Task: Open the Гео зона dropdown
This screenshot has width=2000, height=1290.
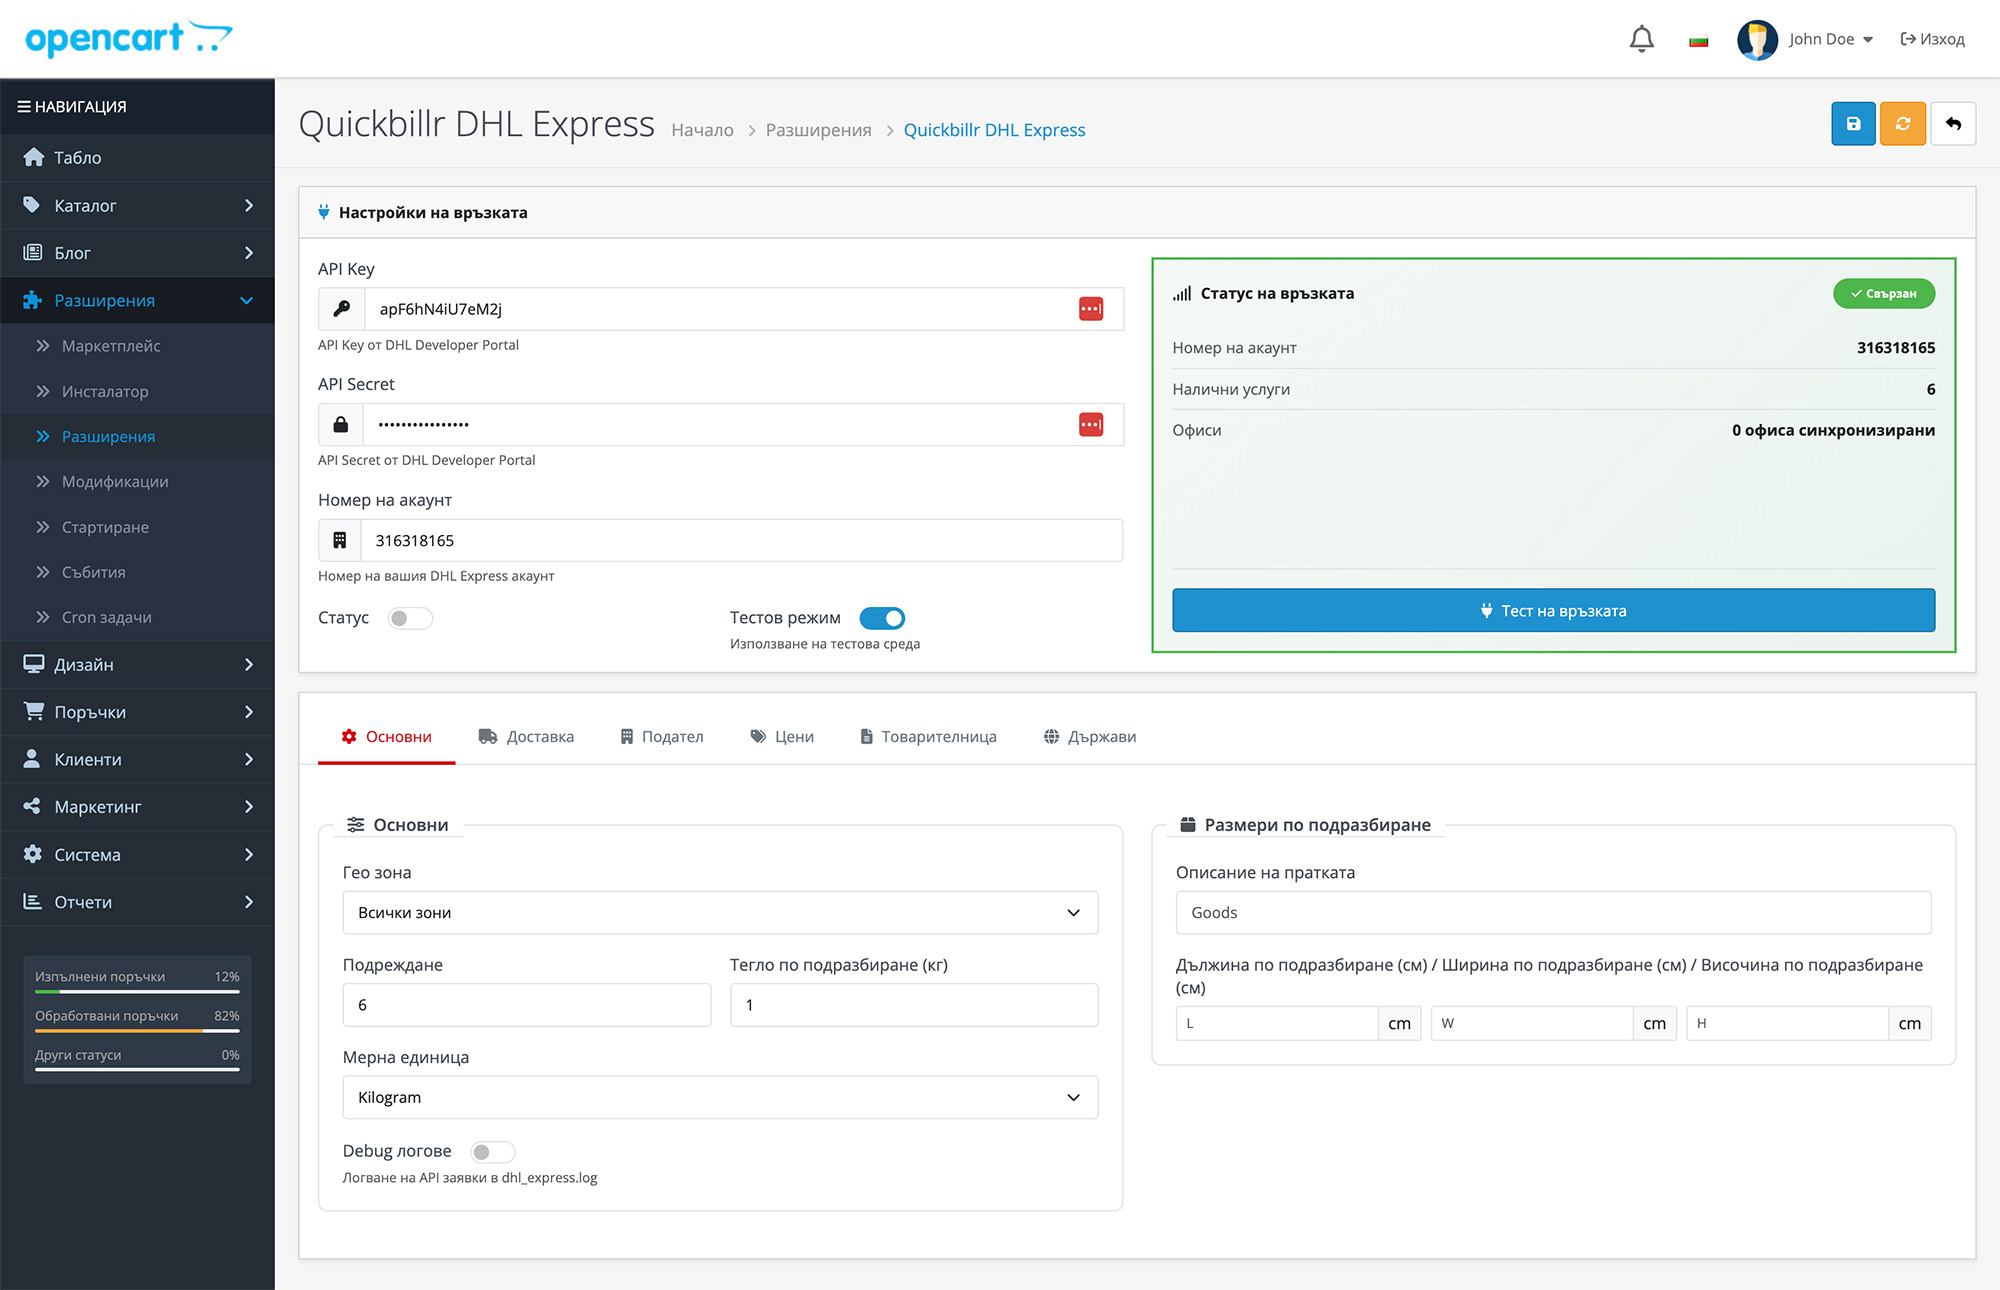Action: coord(720,913)
